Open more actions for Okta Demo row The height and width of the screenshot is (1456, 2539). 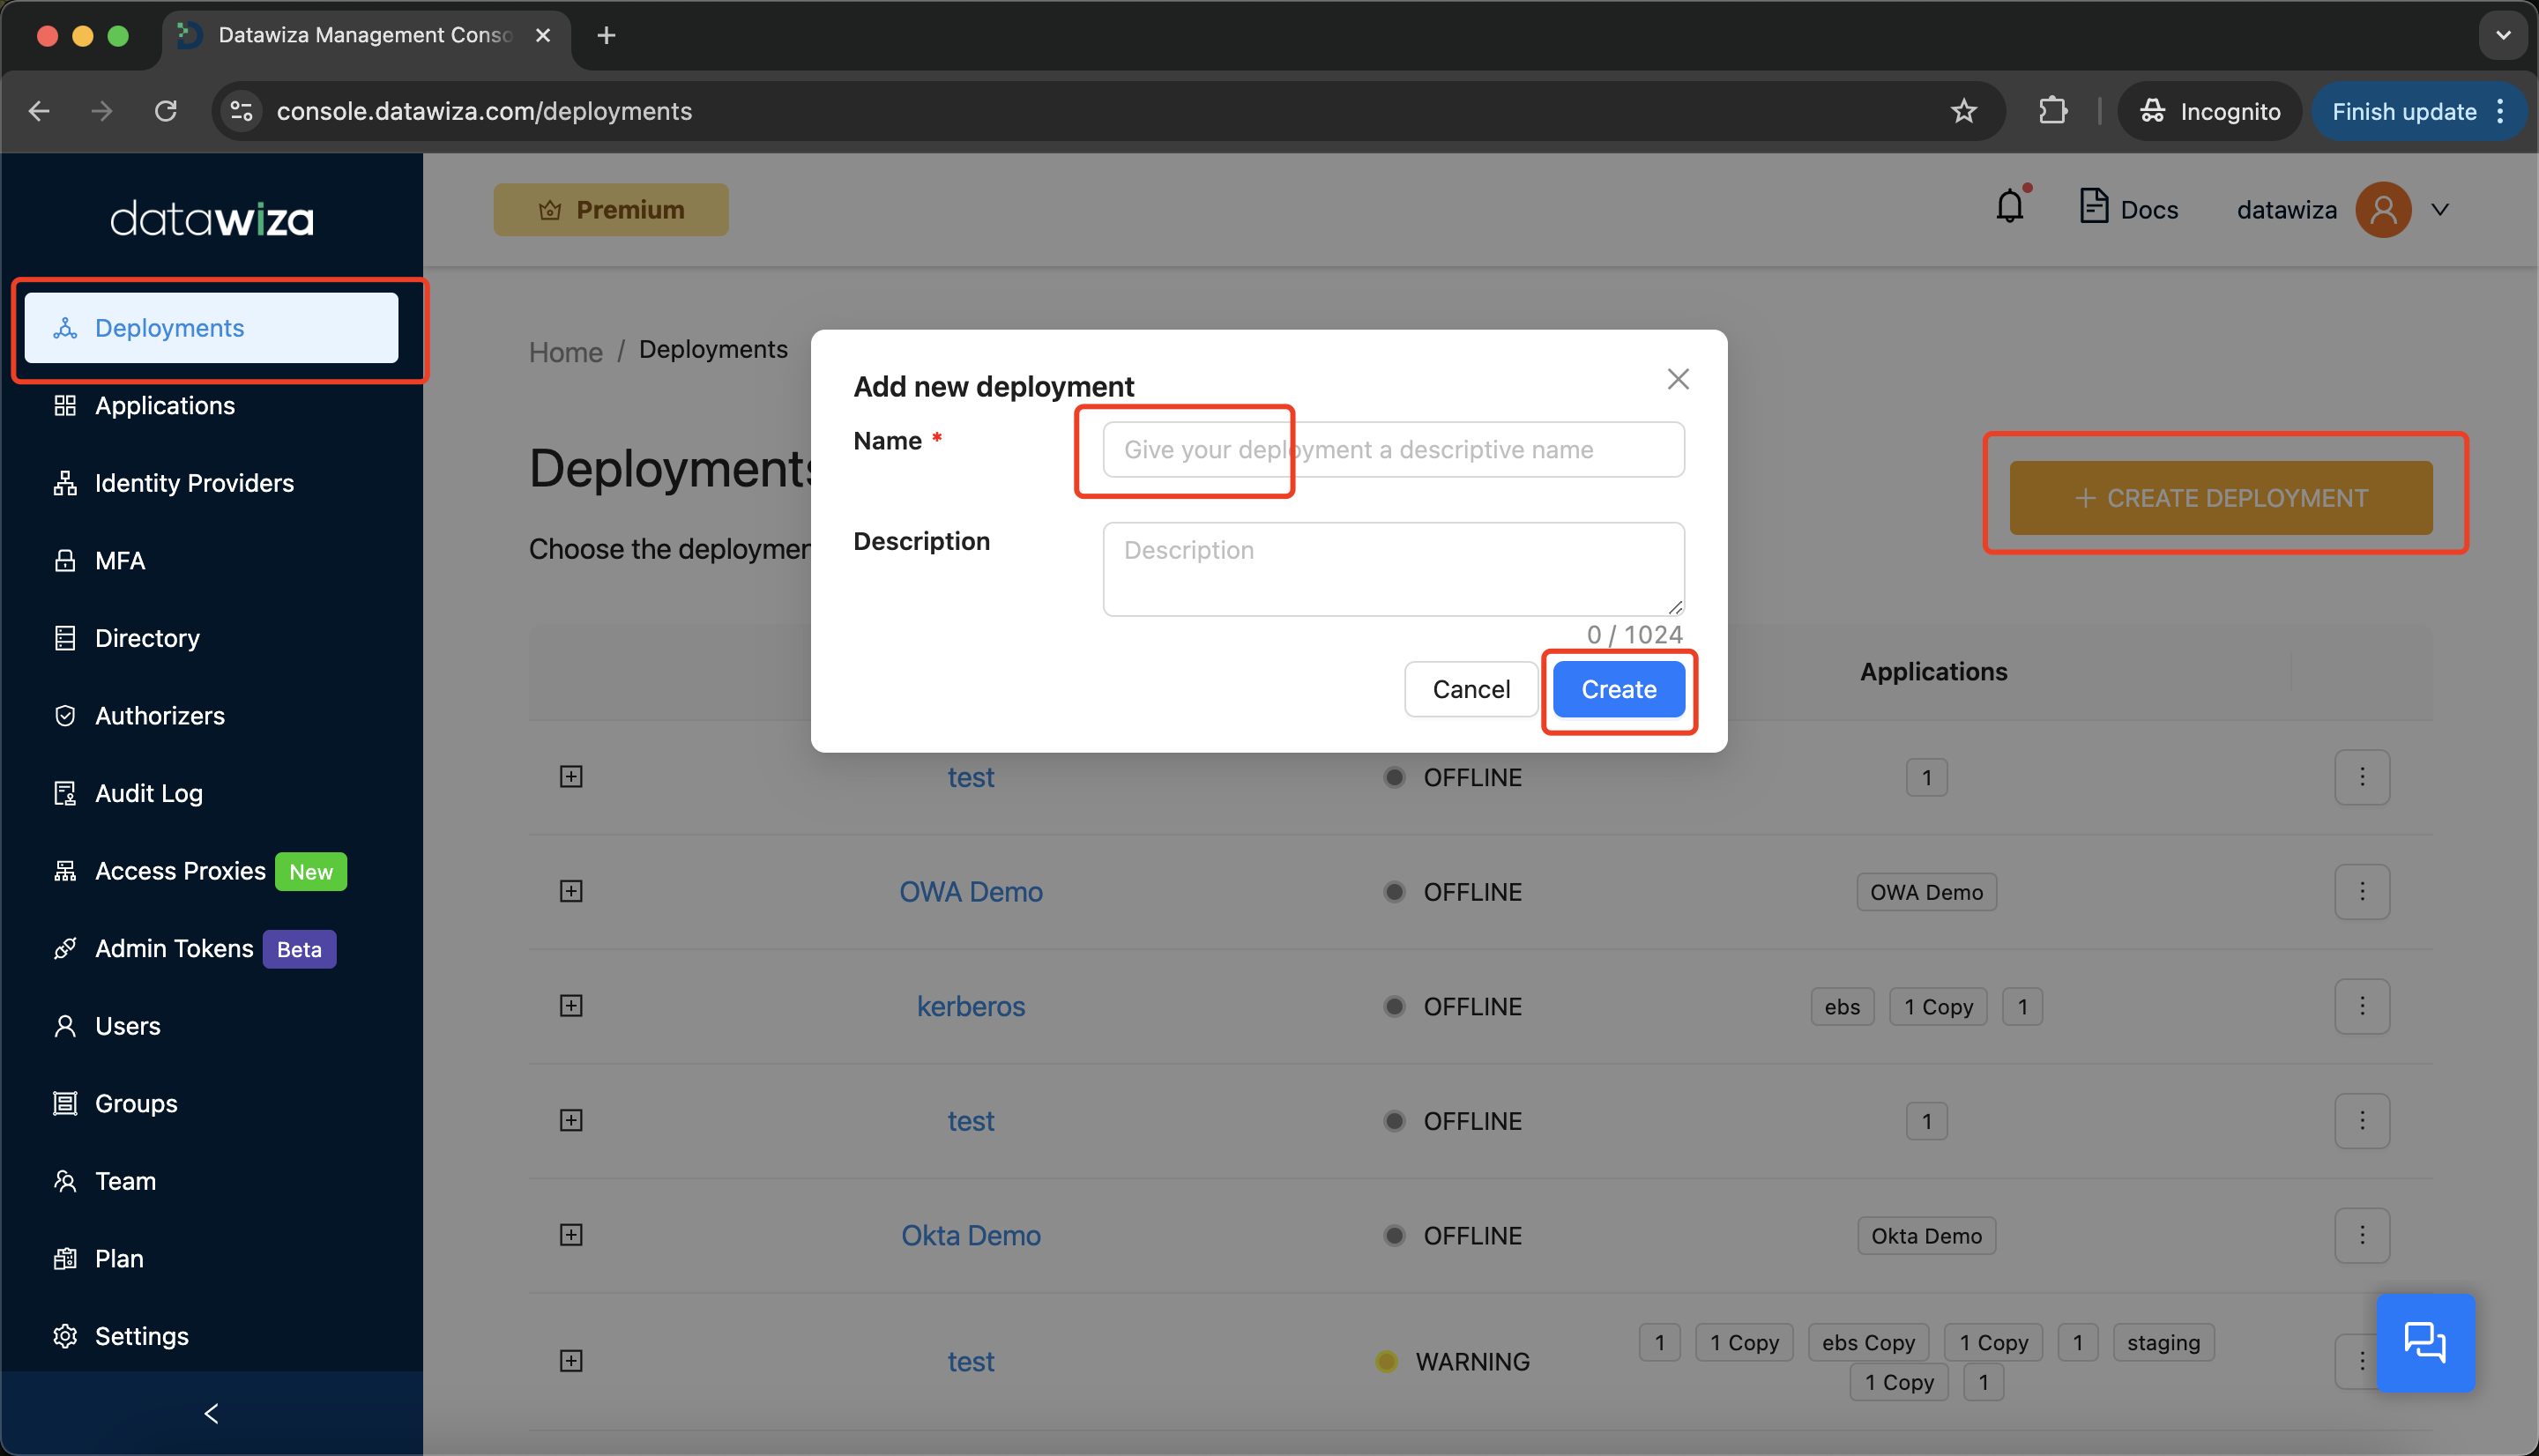(2362, 1235)
